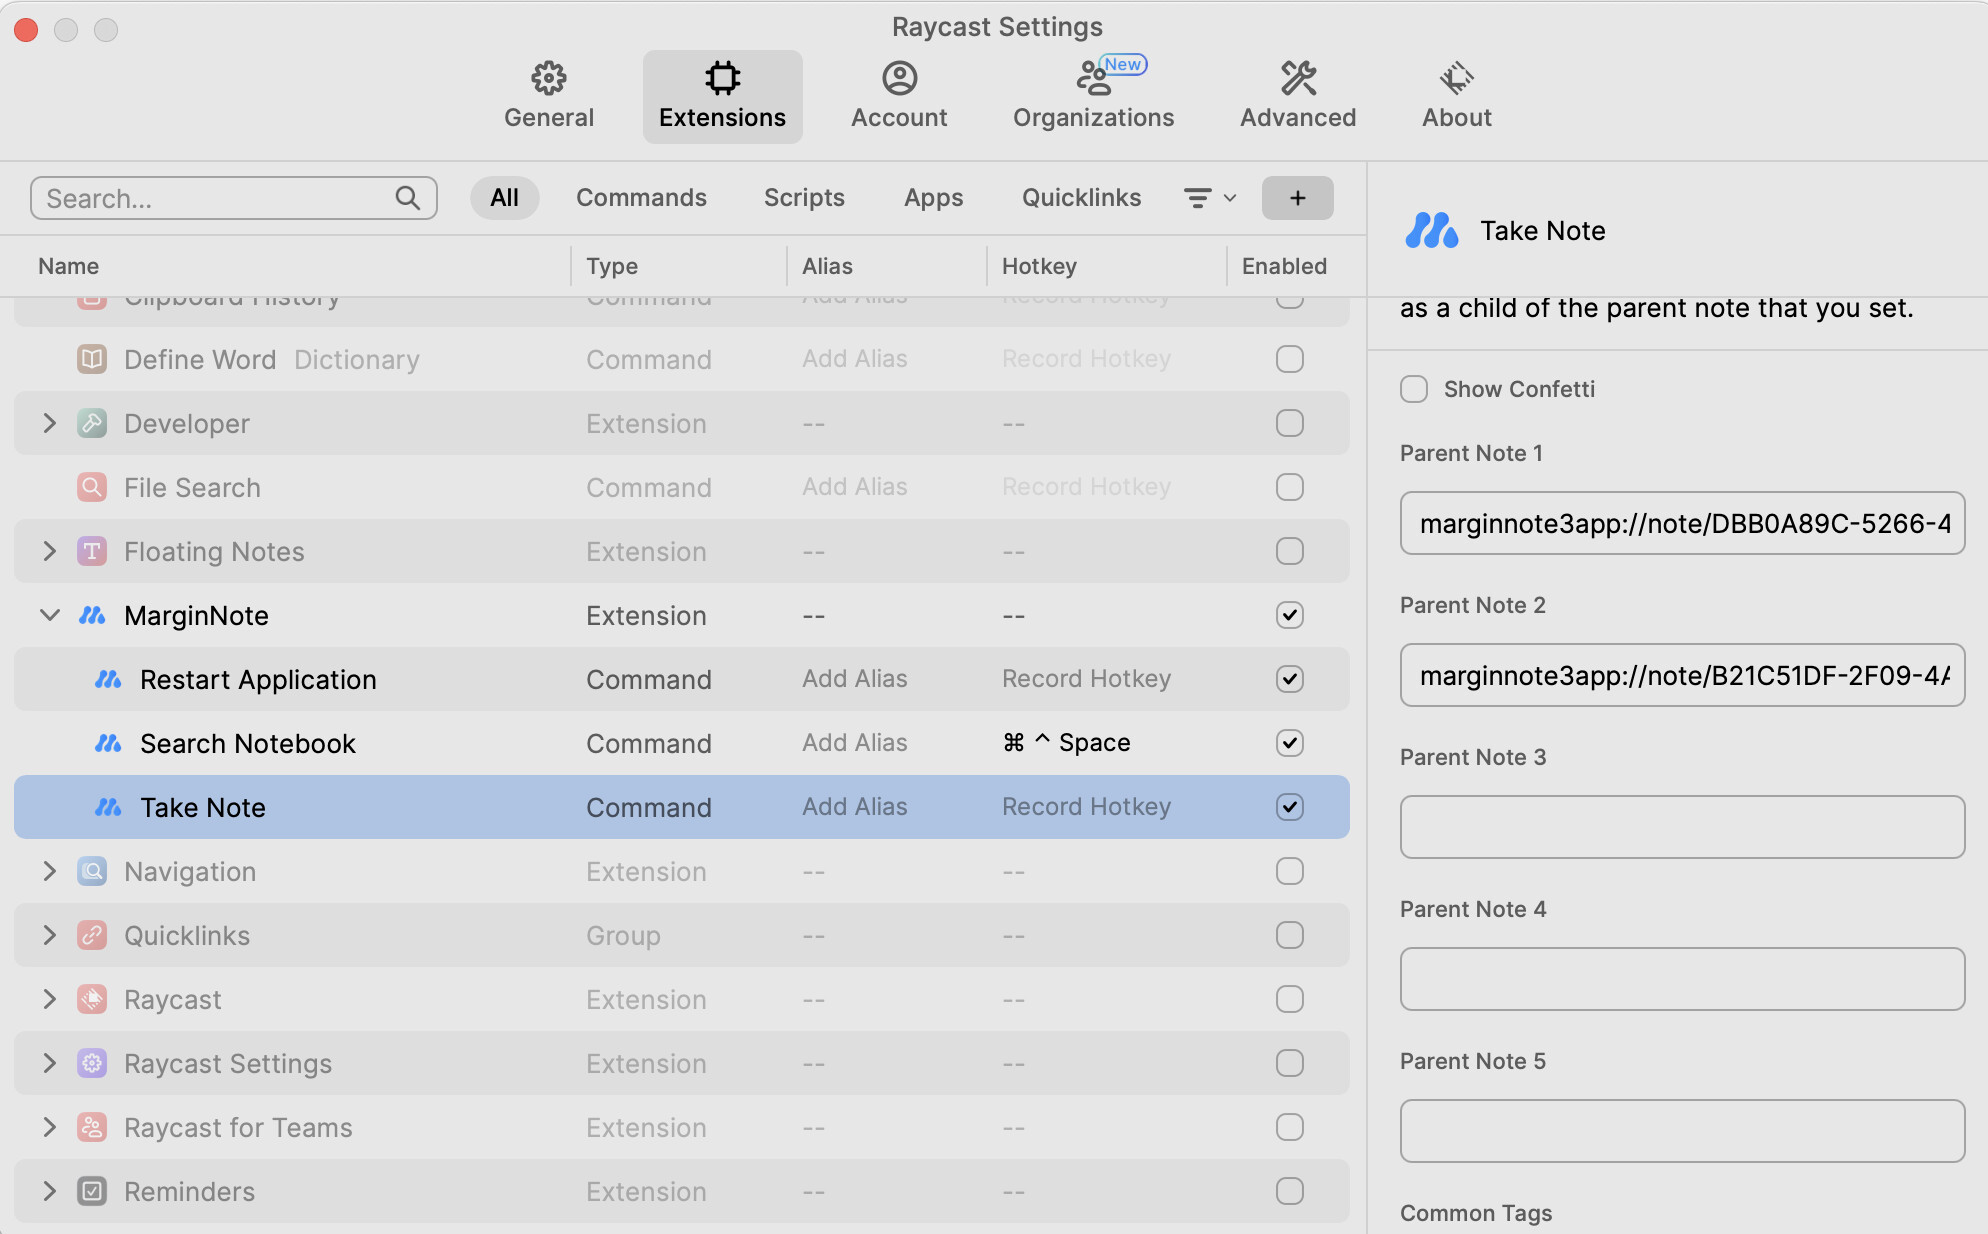Click the Raycast for Teams icon

click(92, 1127)
